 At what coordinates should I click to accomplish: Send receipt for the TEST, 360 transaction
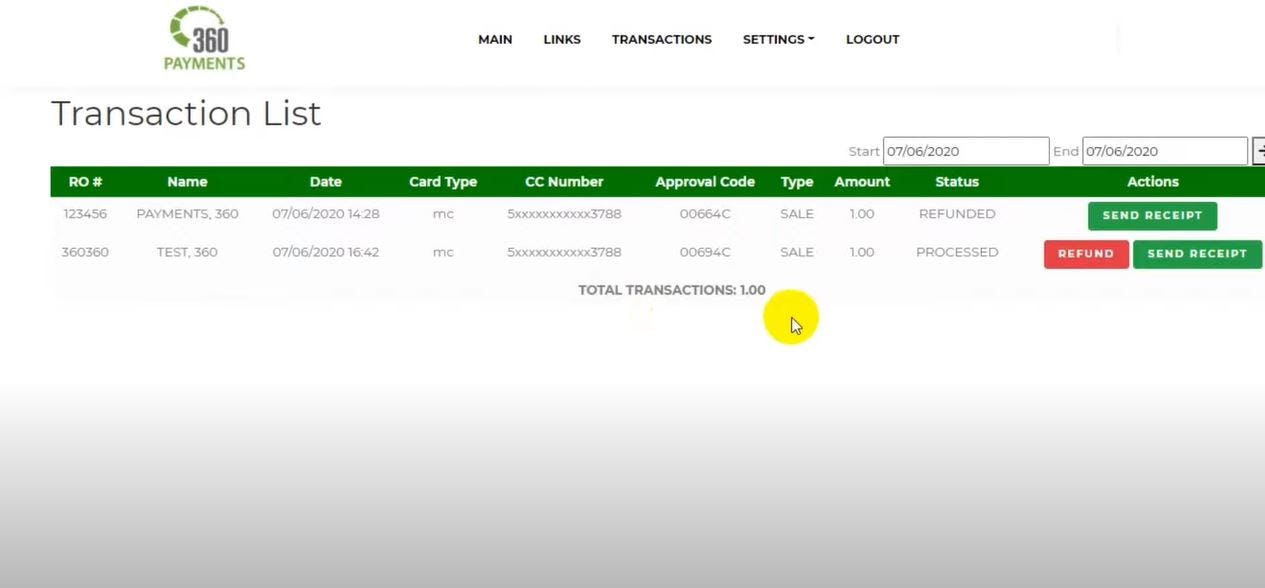pyautogui.click(x=1197, y=254)
